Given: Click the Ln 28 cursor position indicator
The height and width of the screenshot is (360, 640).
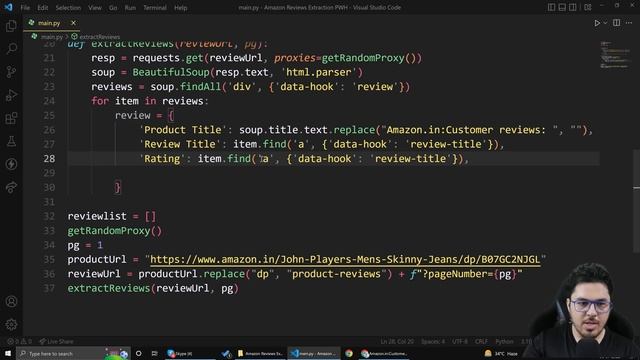Looking at the screenshot, I should point(397,341).
